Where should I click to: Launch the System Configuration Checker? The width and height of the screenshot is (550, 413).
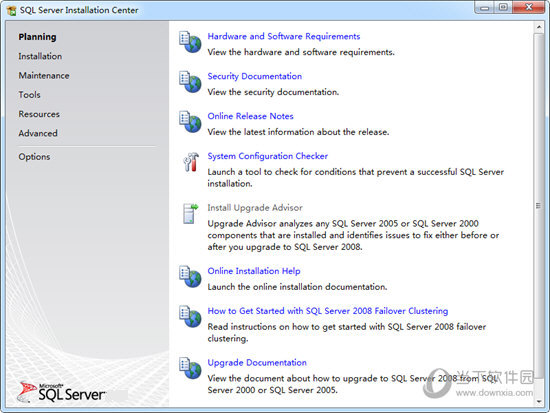coord(267,156)
